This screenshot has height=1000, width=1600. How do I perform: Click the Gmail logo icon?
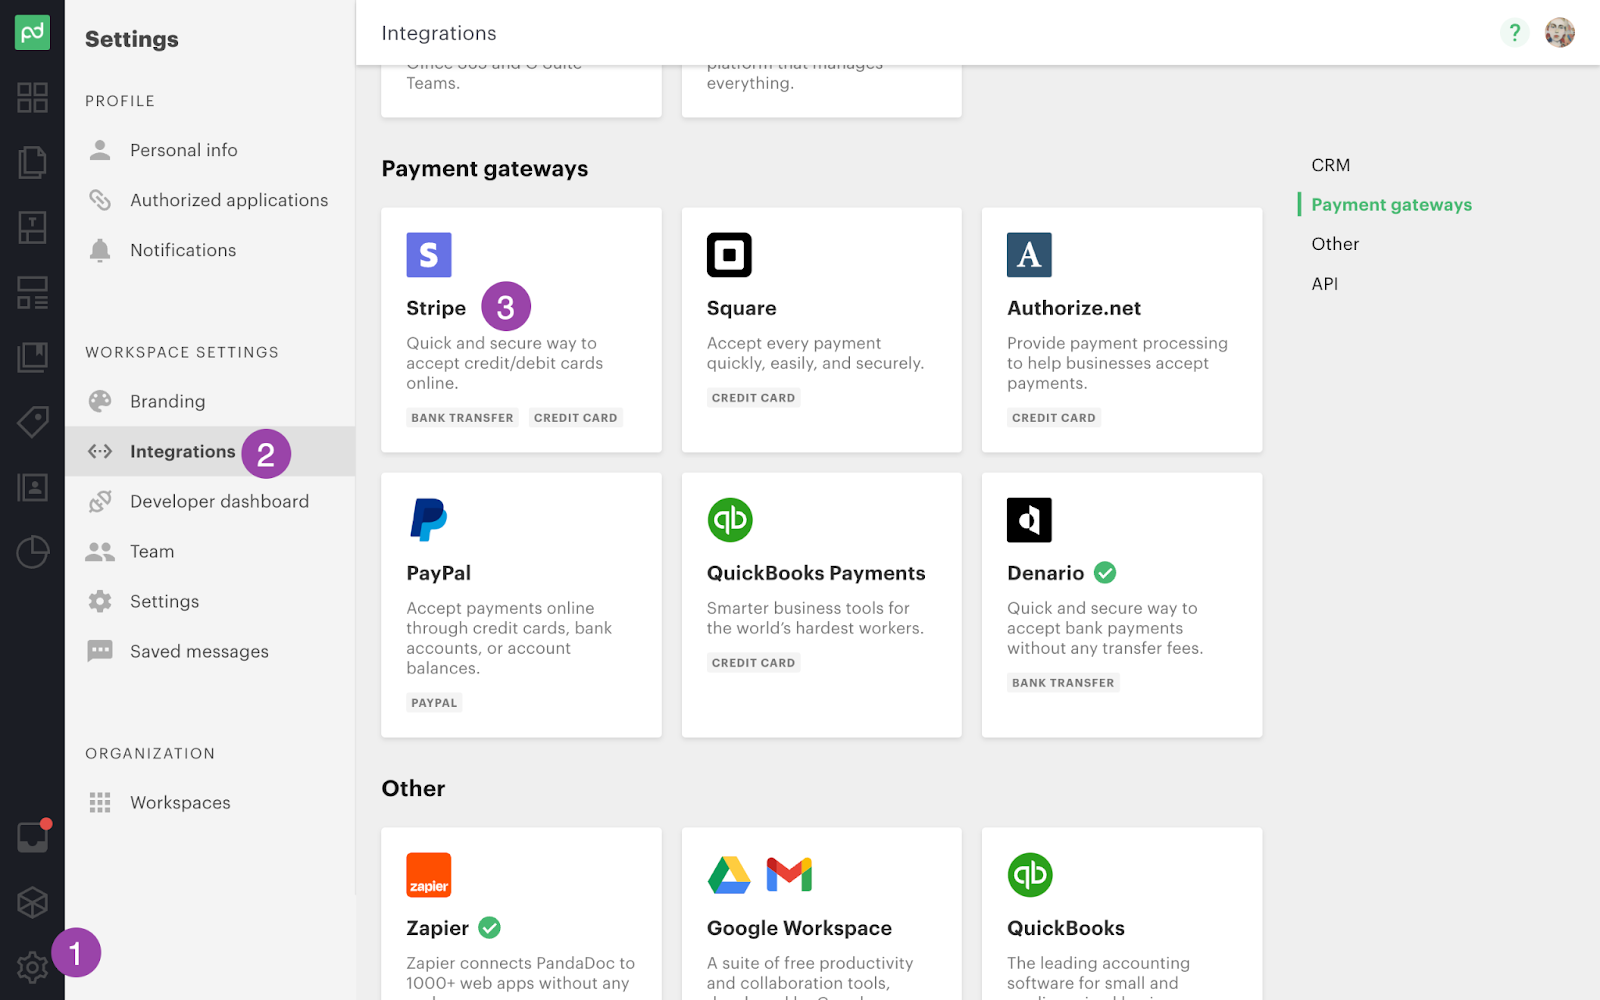(789, 875)
